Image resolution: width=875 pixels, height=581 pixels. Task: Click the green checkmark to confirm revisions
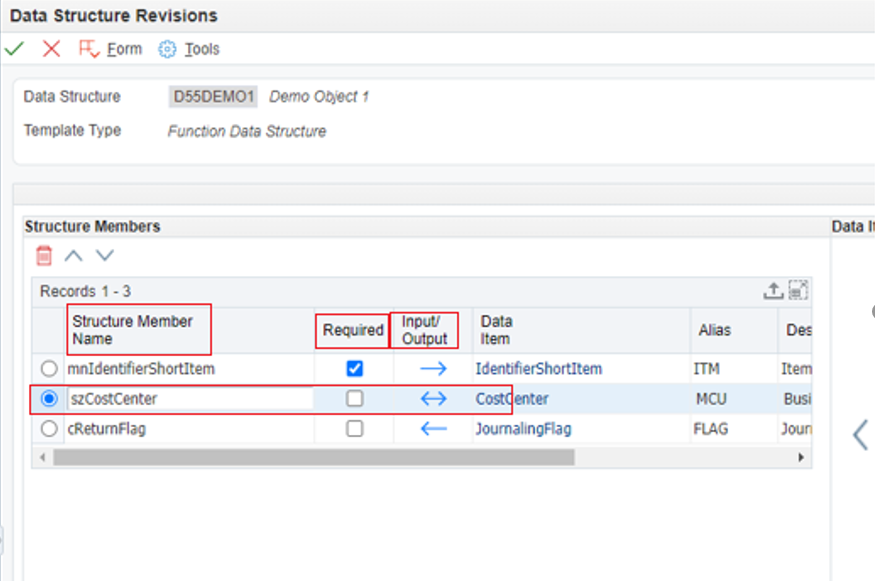tap(15, 47)
